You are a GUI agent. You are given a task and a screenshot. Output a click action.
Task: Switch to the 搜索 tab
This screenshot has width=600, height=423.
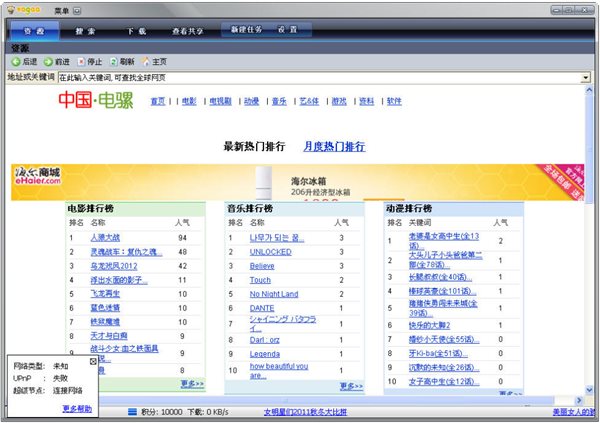85,31
